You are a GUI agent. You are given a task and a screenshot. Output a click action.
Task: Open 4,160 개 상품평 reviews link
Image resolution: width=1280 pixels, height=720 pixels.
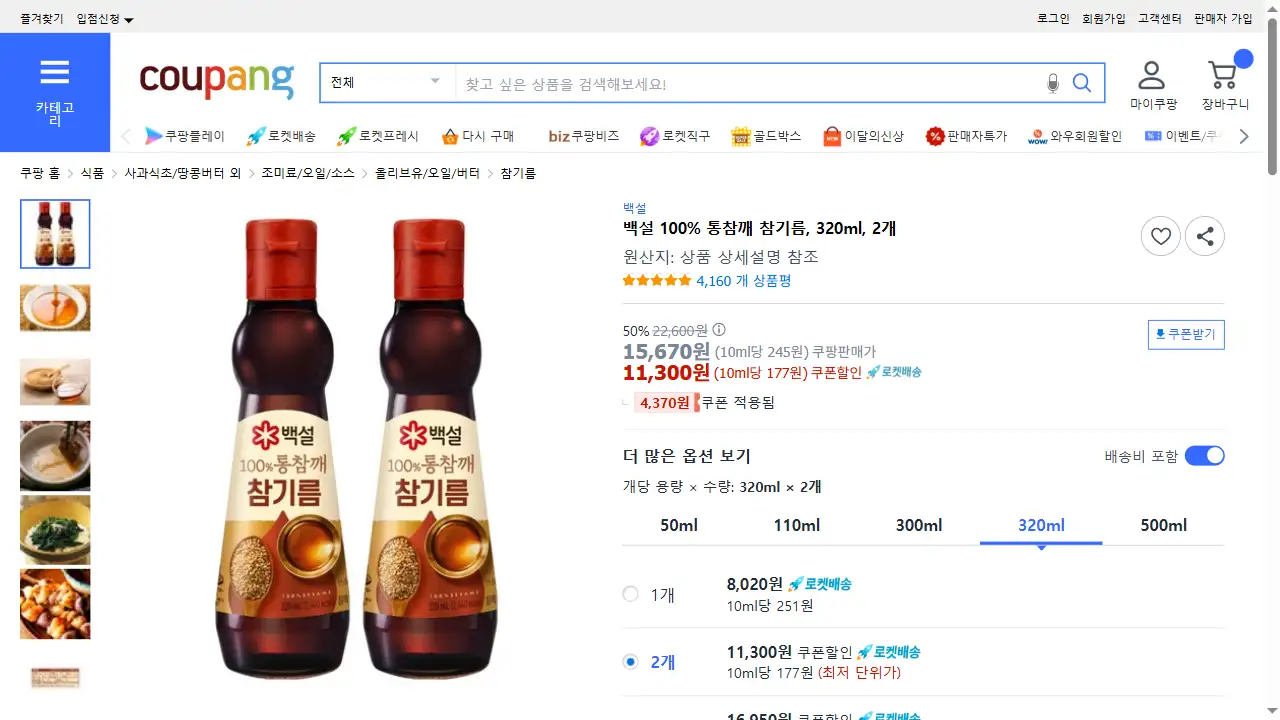pyautogui.click(x=744, y=281)
